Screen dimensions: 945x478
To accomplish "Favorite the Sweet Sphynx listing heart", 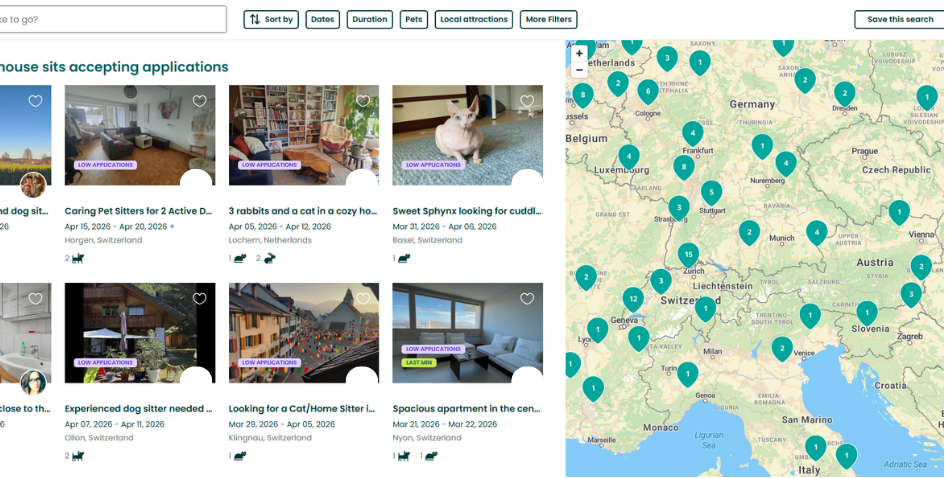I will (x=527, y=101).
